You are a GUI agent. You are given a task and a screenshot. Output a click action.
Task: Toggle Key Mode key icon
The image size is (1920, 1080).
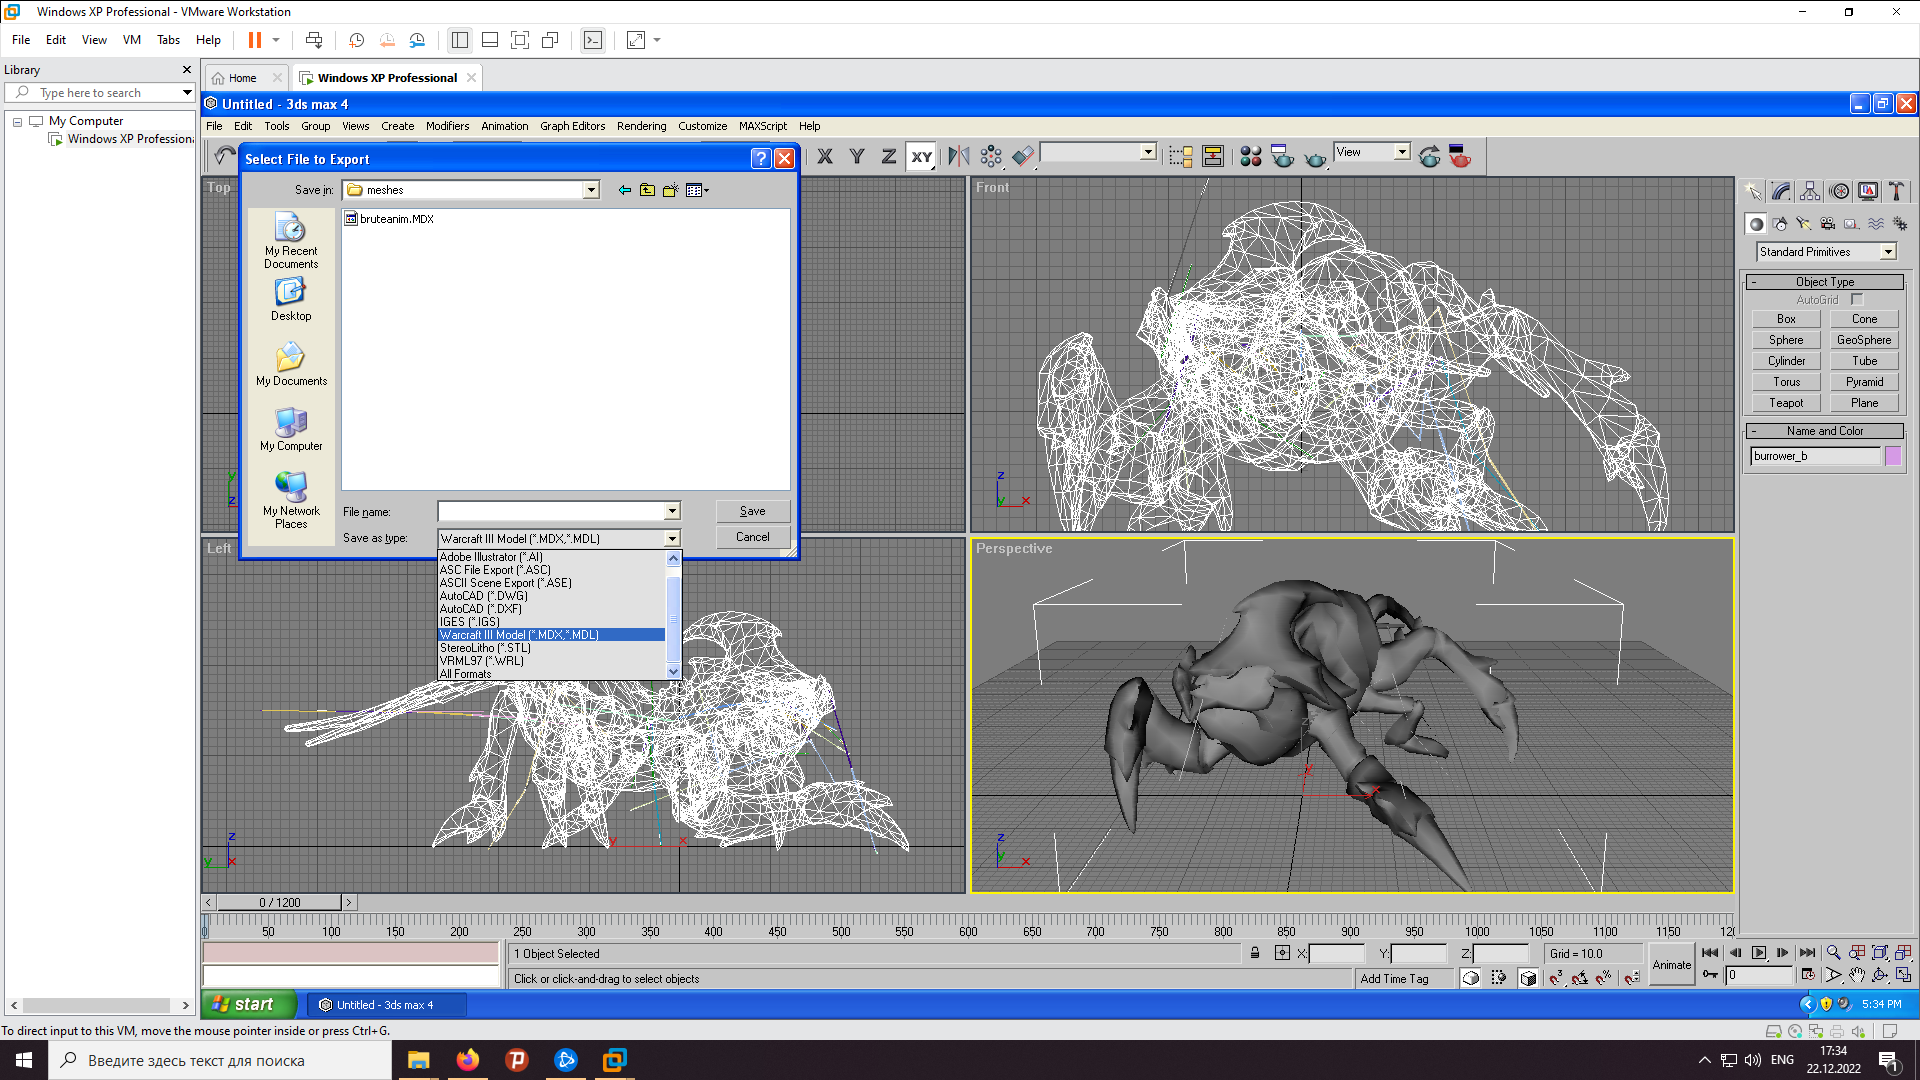click(1710, 975)
